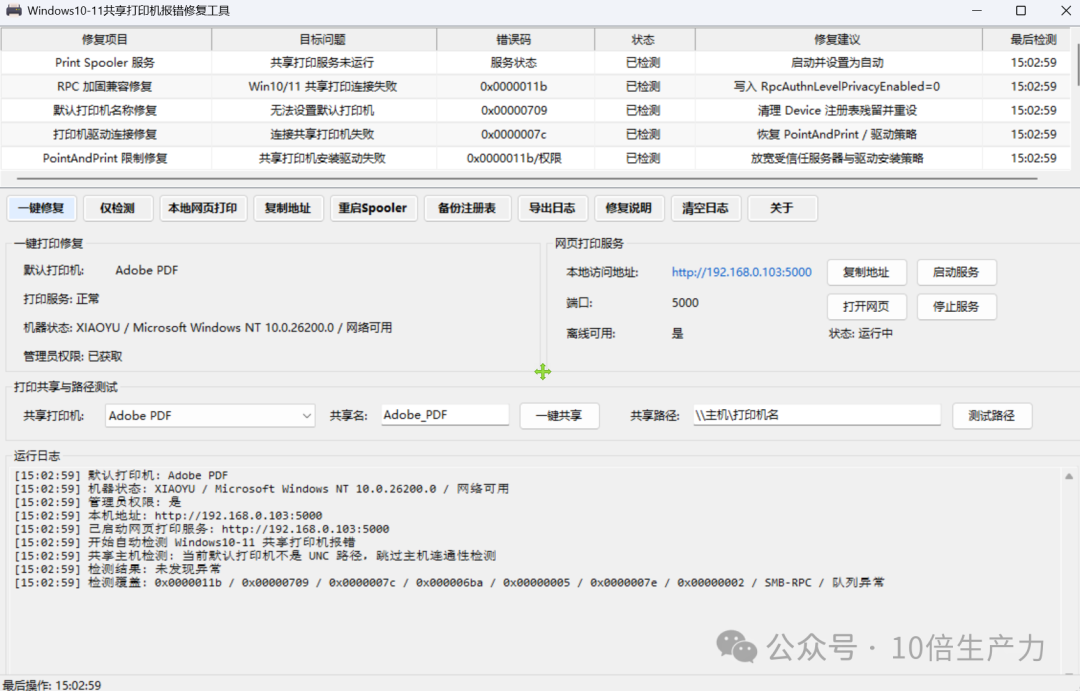
Task: Click the 错误码 column header
Action: [515, 40]
